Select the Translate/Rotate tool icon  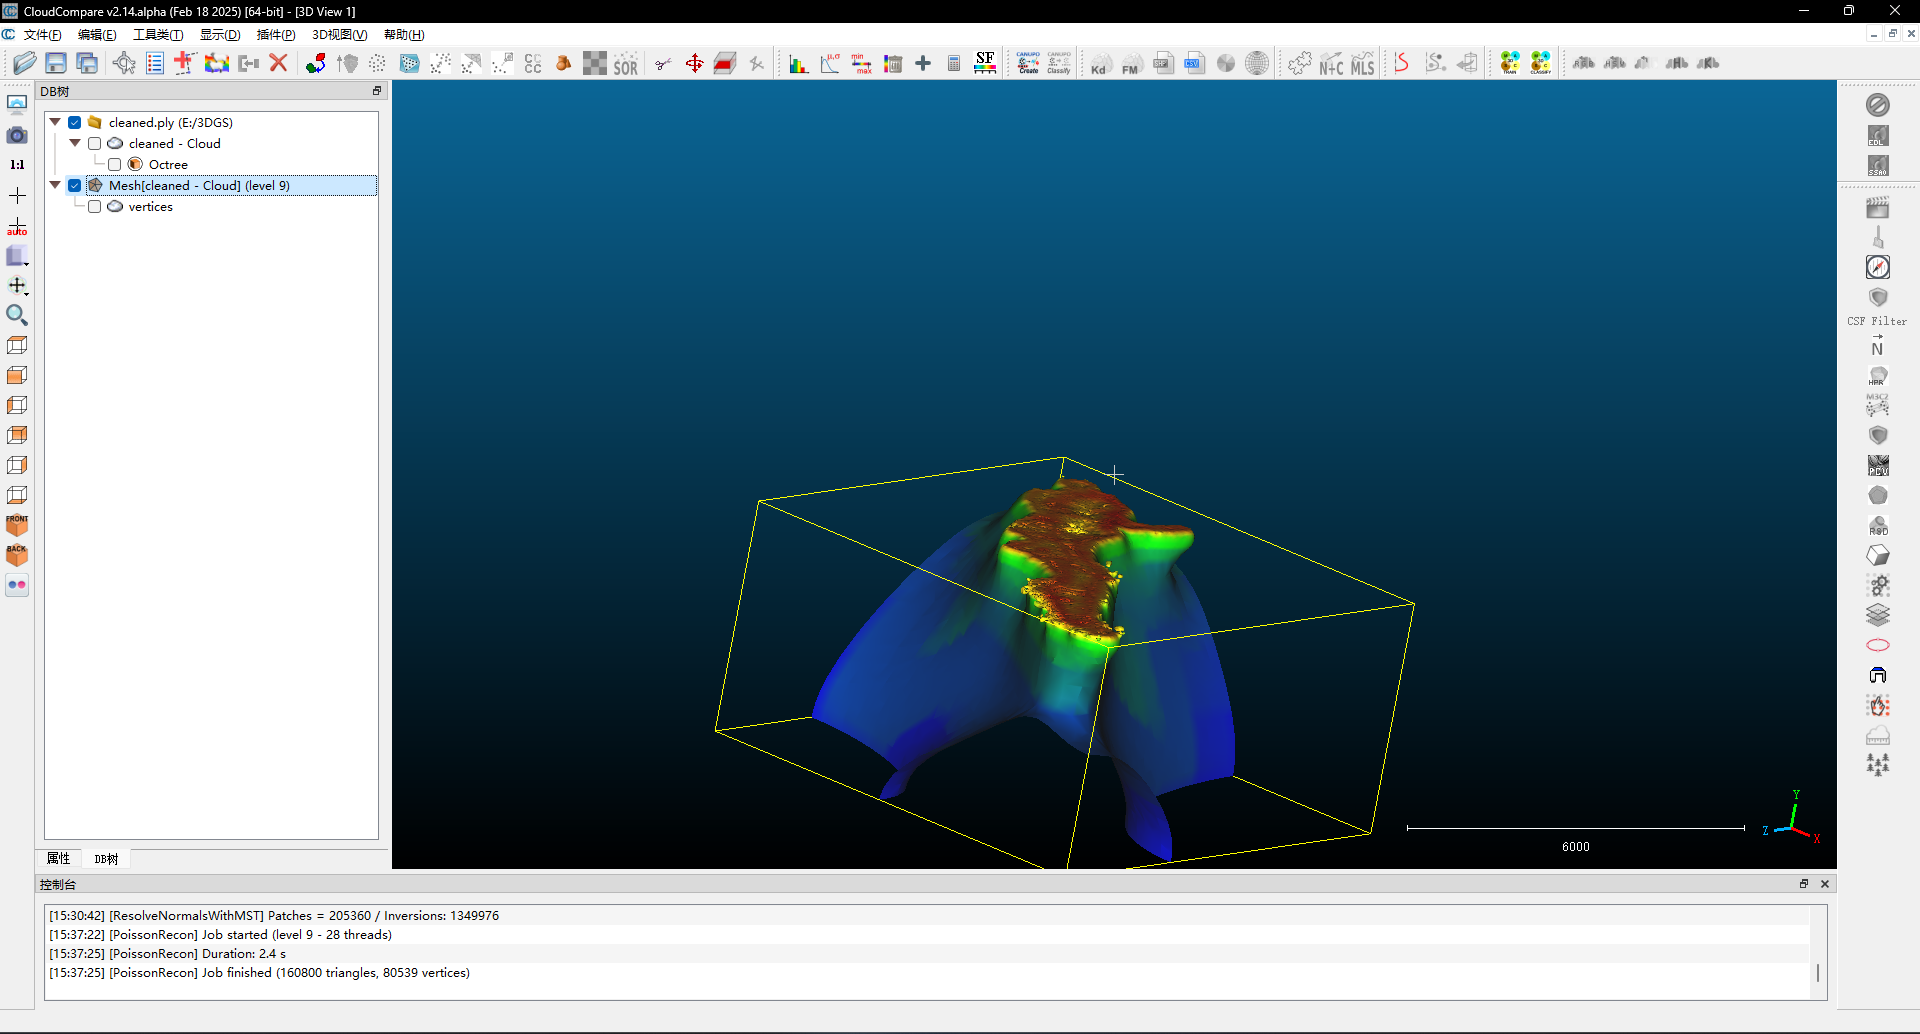pyautogui.click(x=694, y=63)
